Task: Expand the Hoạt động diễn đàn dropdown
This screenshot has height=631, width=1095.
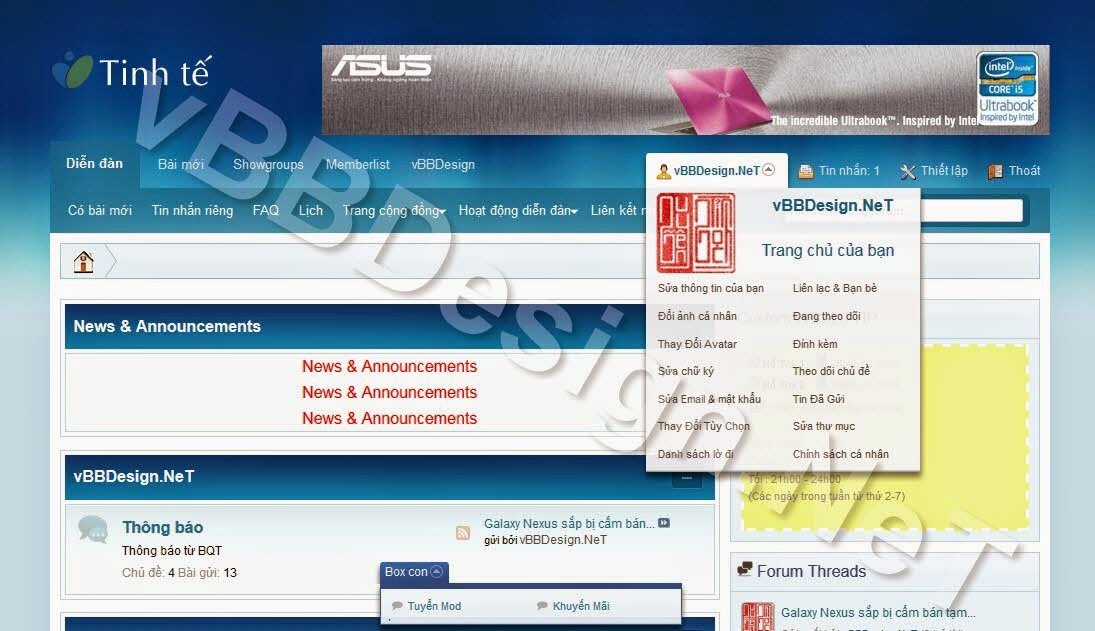Action: pos(574,212)
